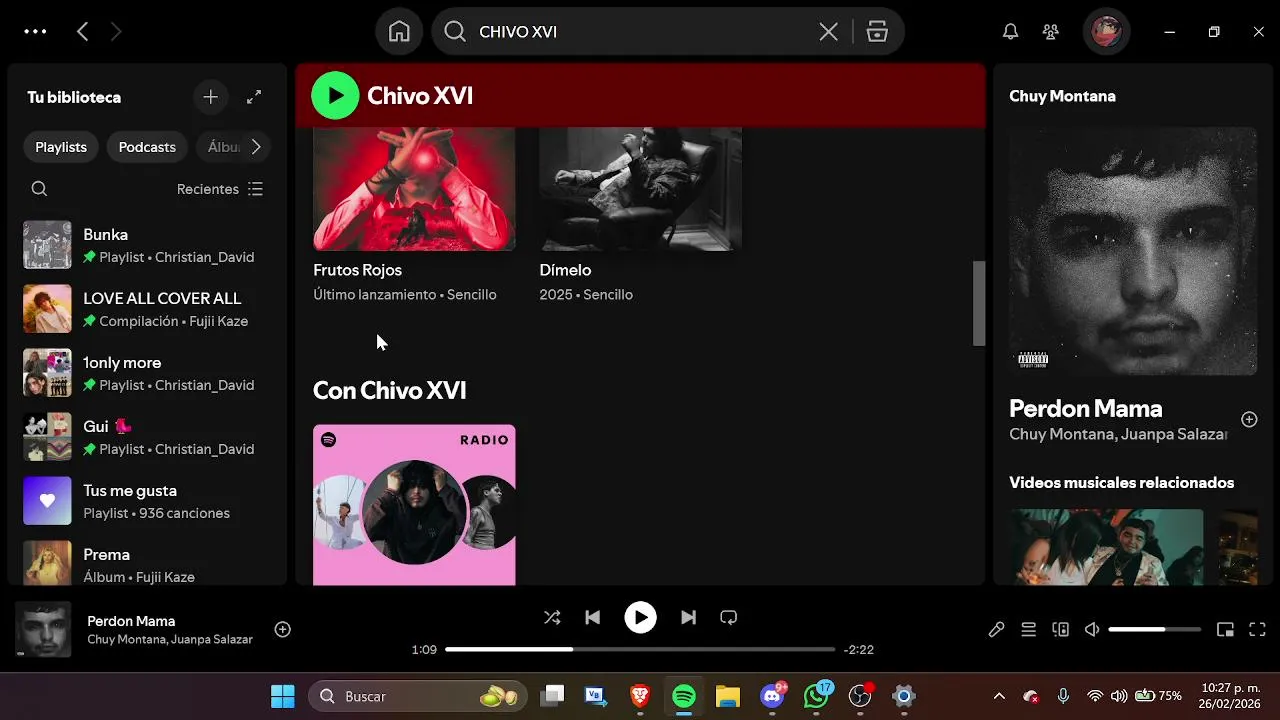Viewport: 1280px width, 720px height.
Task: Go forward with the right arrow
Action: [115, 32]
